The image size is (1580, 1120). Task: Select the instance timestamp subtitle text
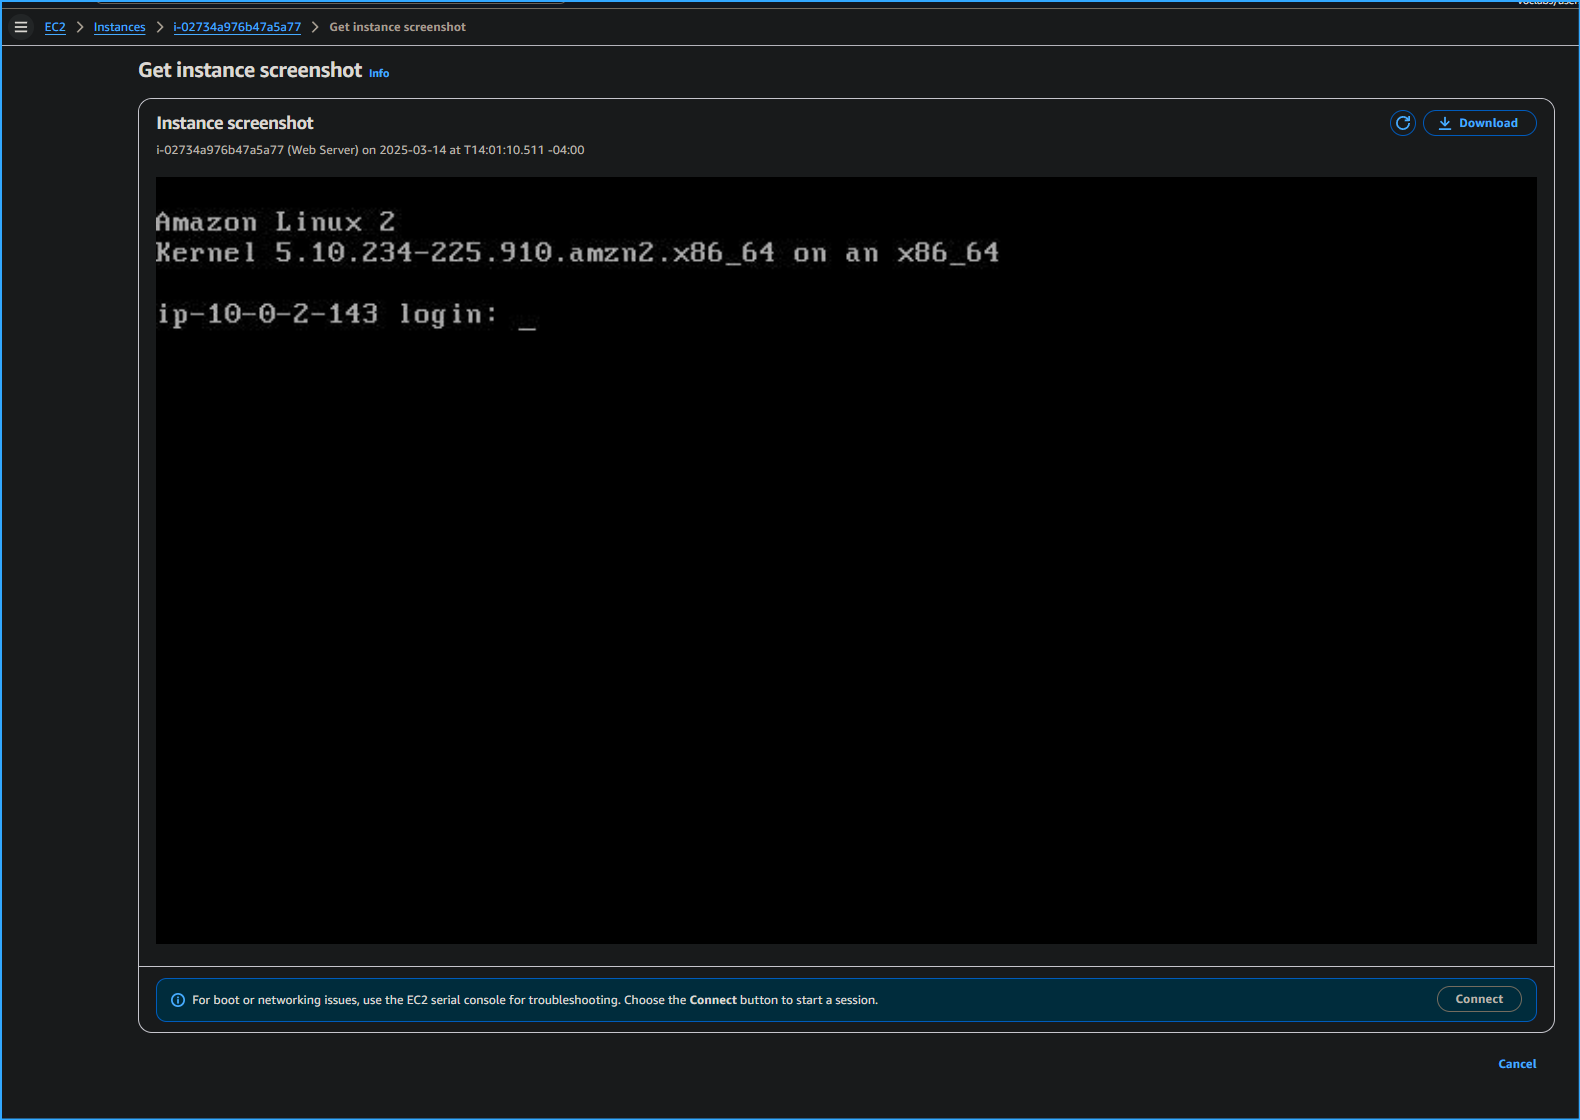coord(370,150)
